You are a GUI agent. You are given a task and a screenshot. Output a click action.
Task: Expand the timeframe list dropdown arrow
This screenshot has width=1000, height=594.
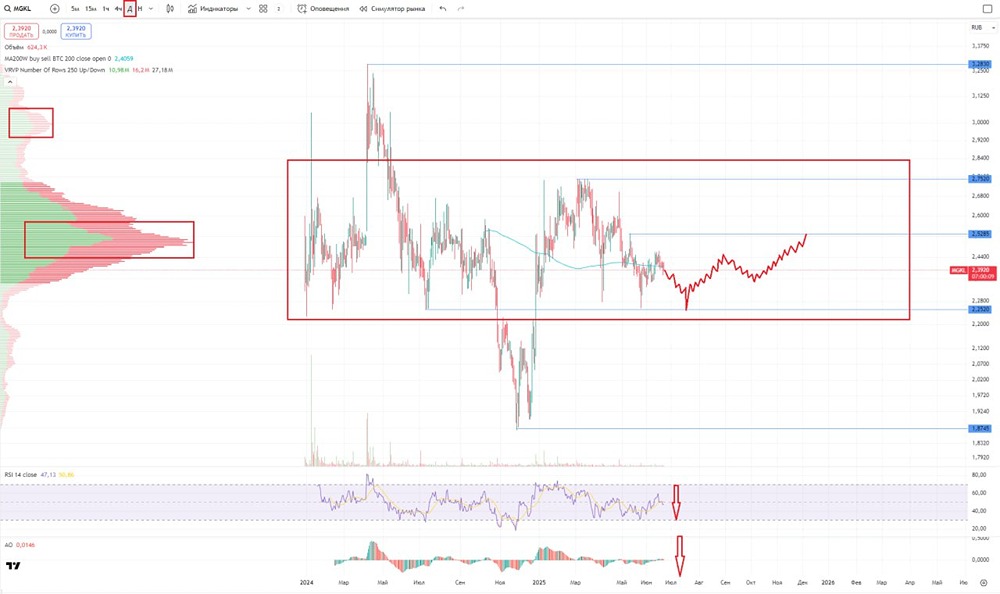pyautogui.click(x=151, y=9)
